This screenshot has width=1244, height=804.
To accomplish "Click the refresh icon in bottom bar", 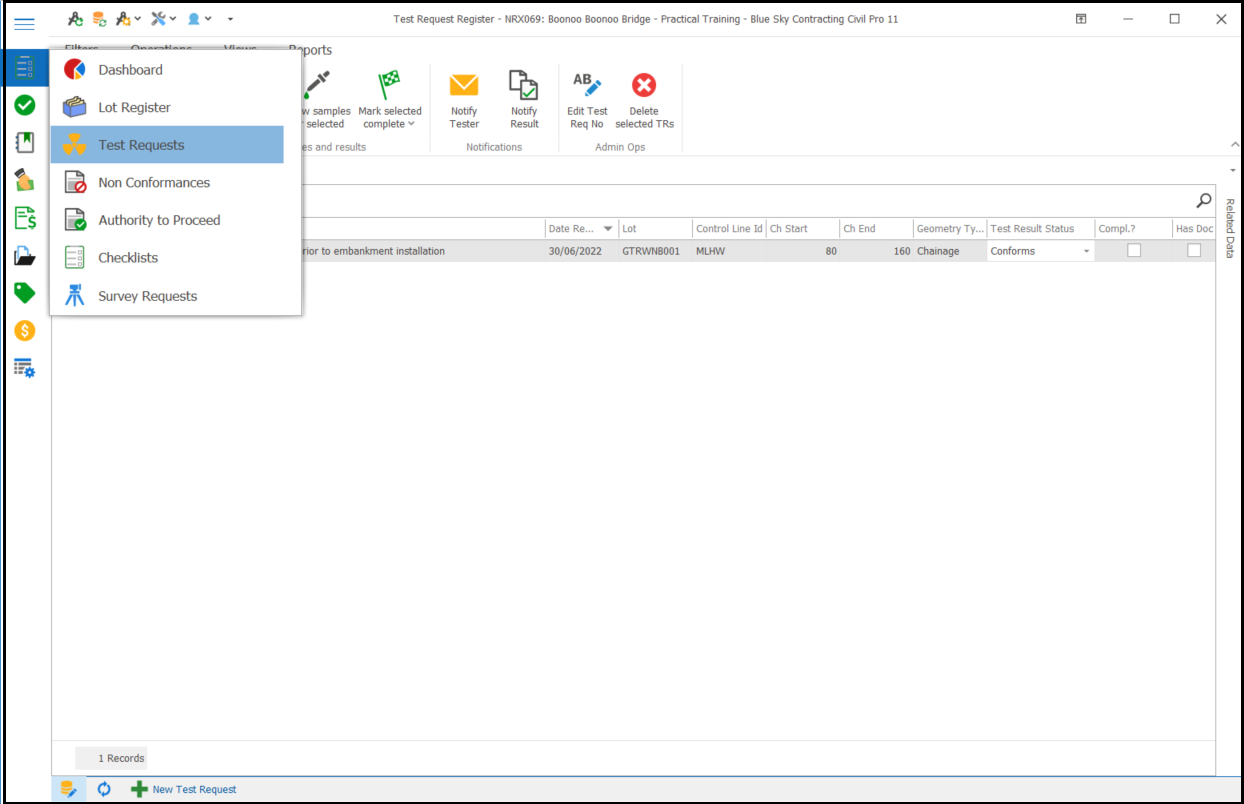I will point(104,789).
